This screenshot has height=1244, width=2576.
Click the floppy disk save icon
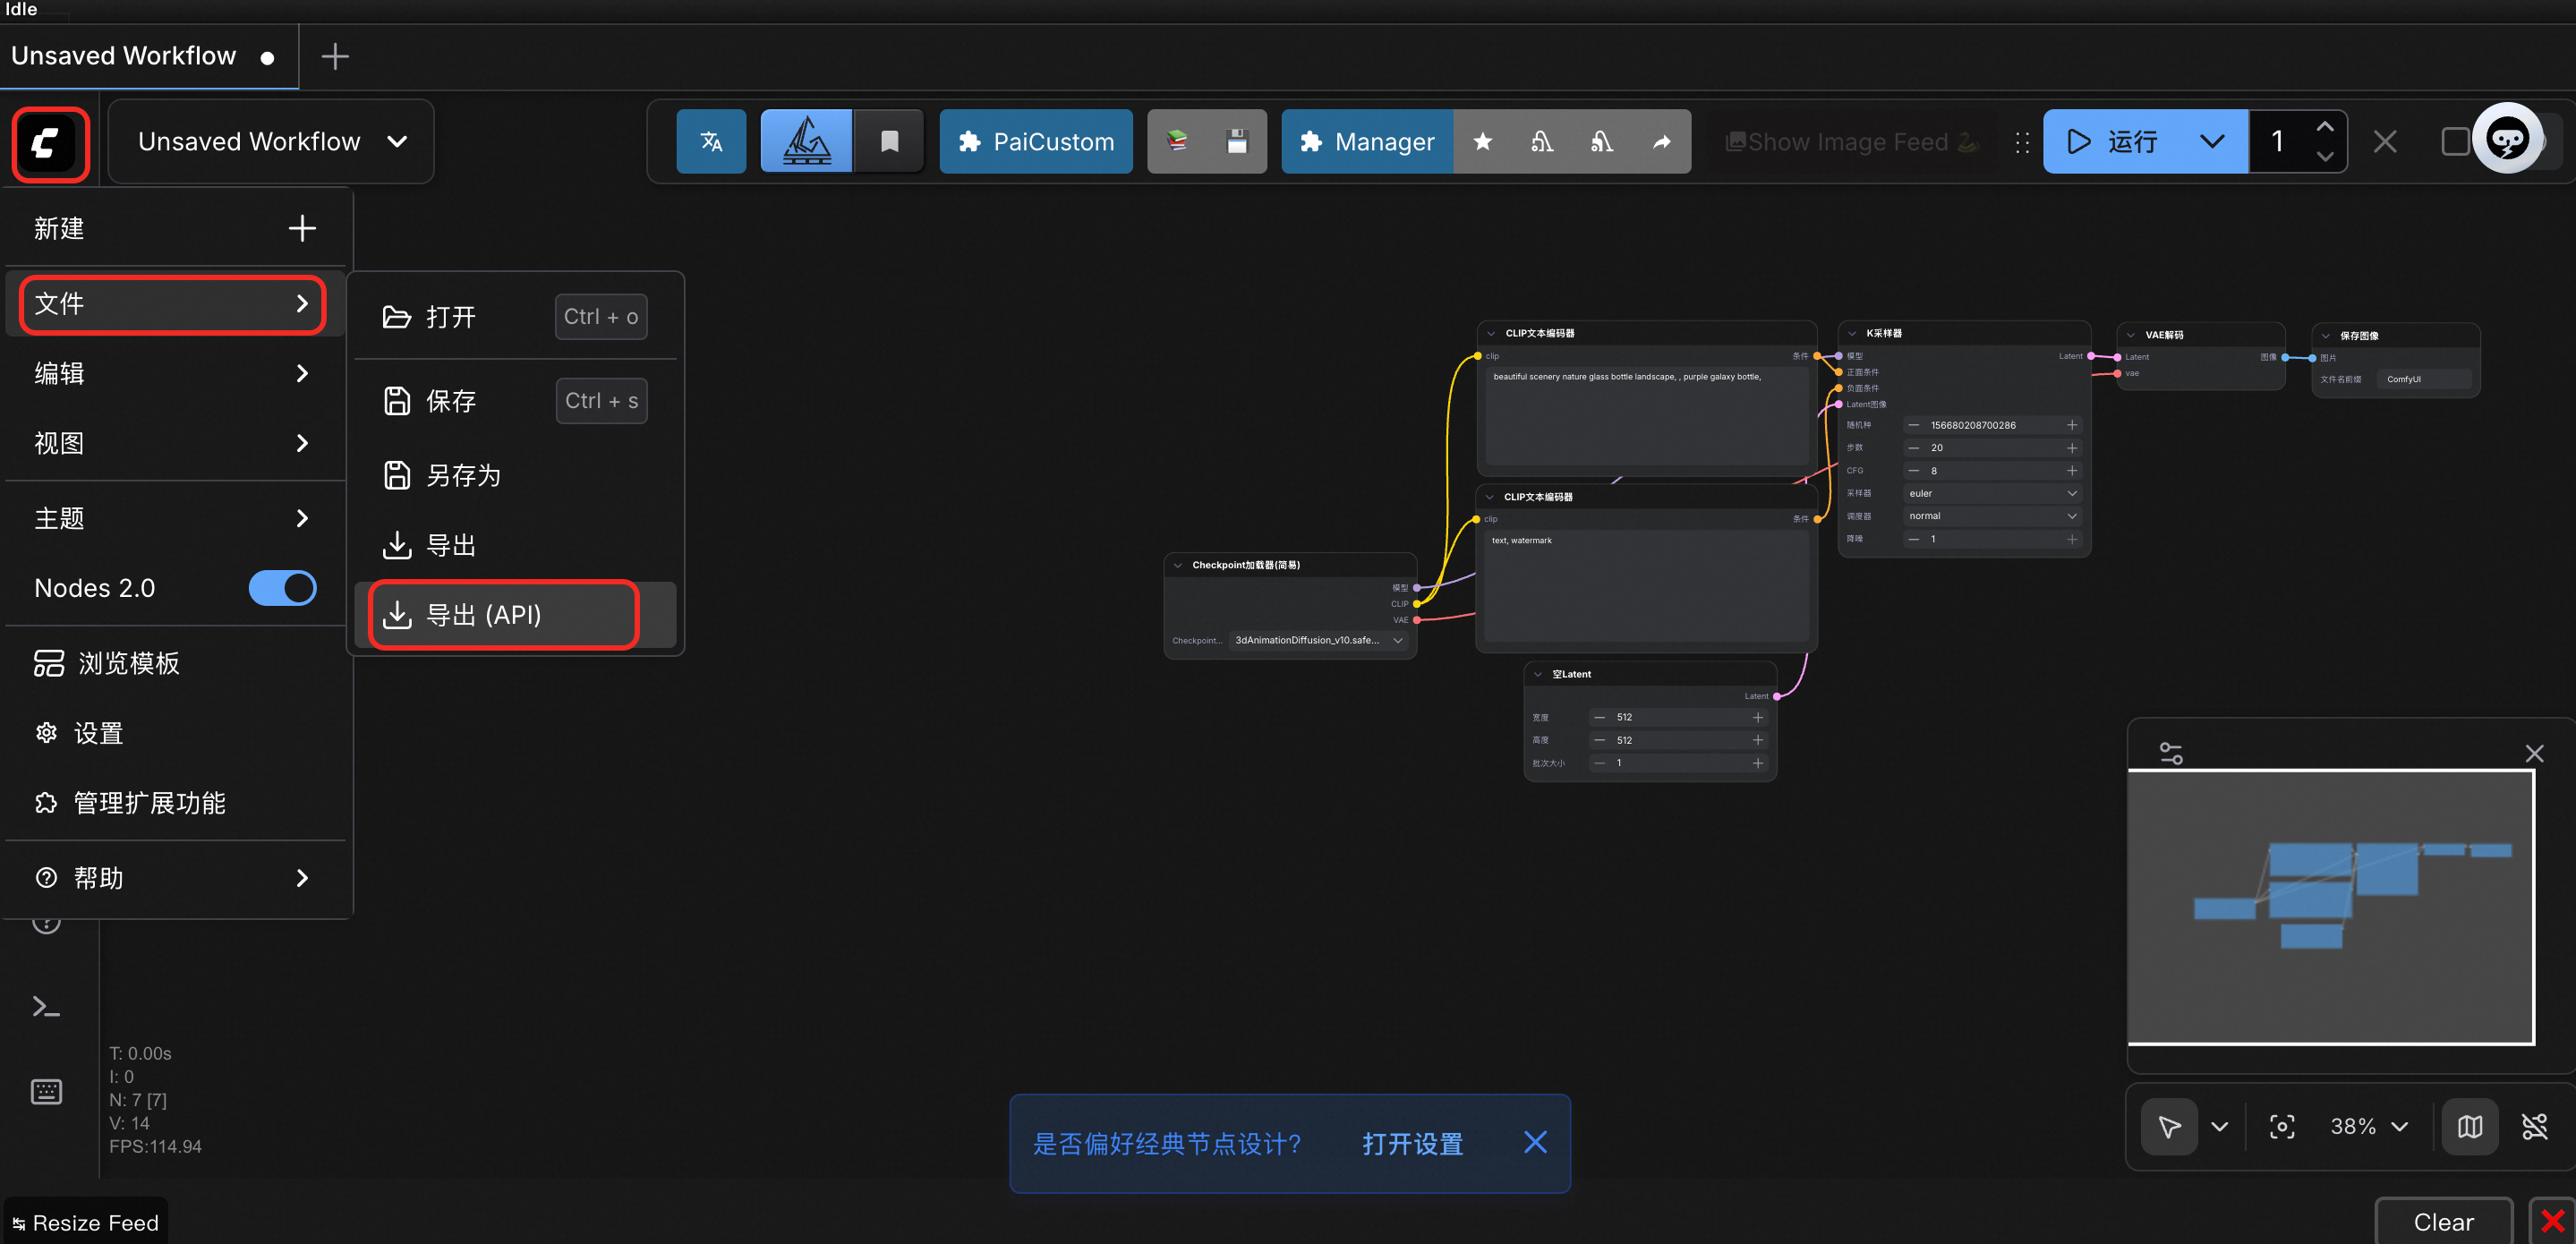[x=1237, y=141]
